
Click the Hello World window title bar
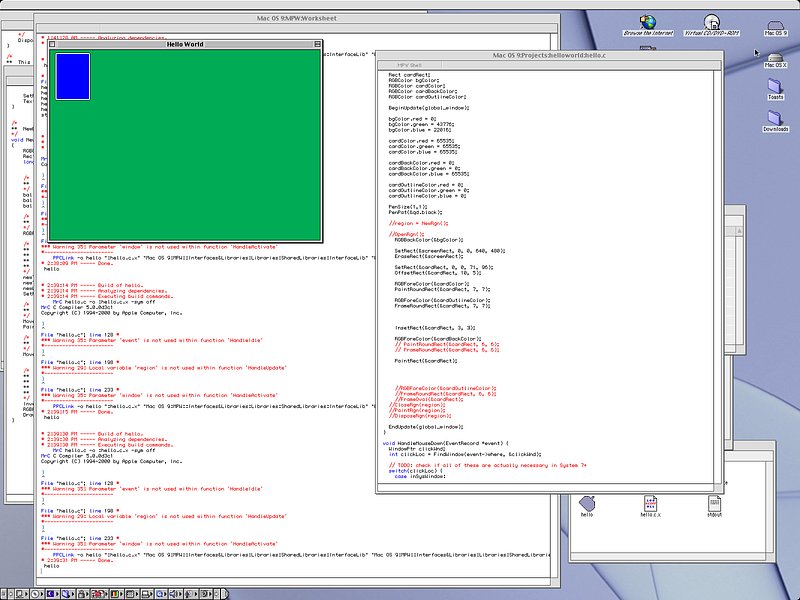click(x=185, y=44)
